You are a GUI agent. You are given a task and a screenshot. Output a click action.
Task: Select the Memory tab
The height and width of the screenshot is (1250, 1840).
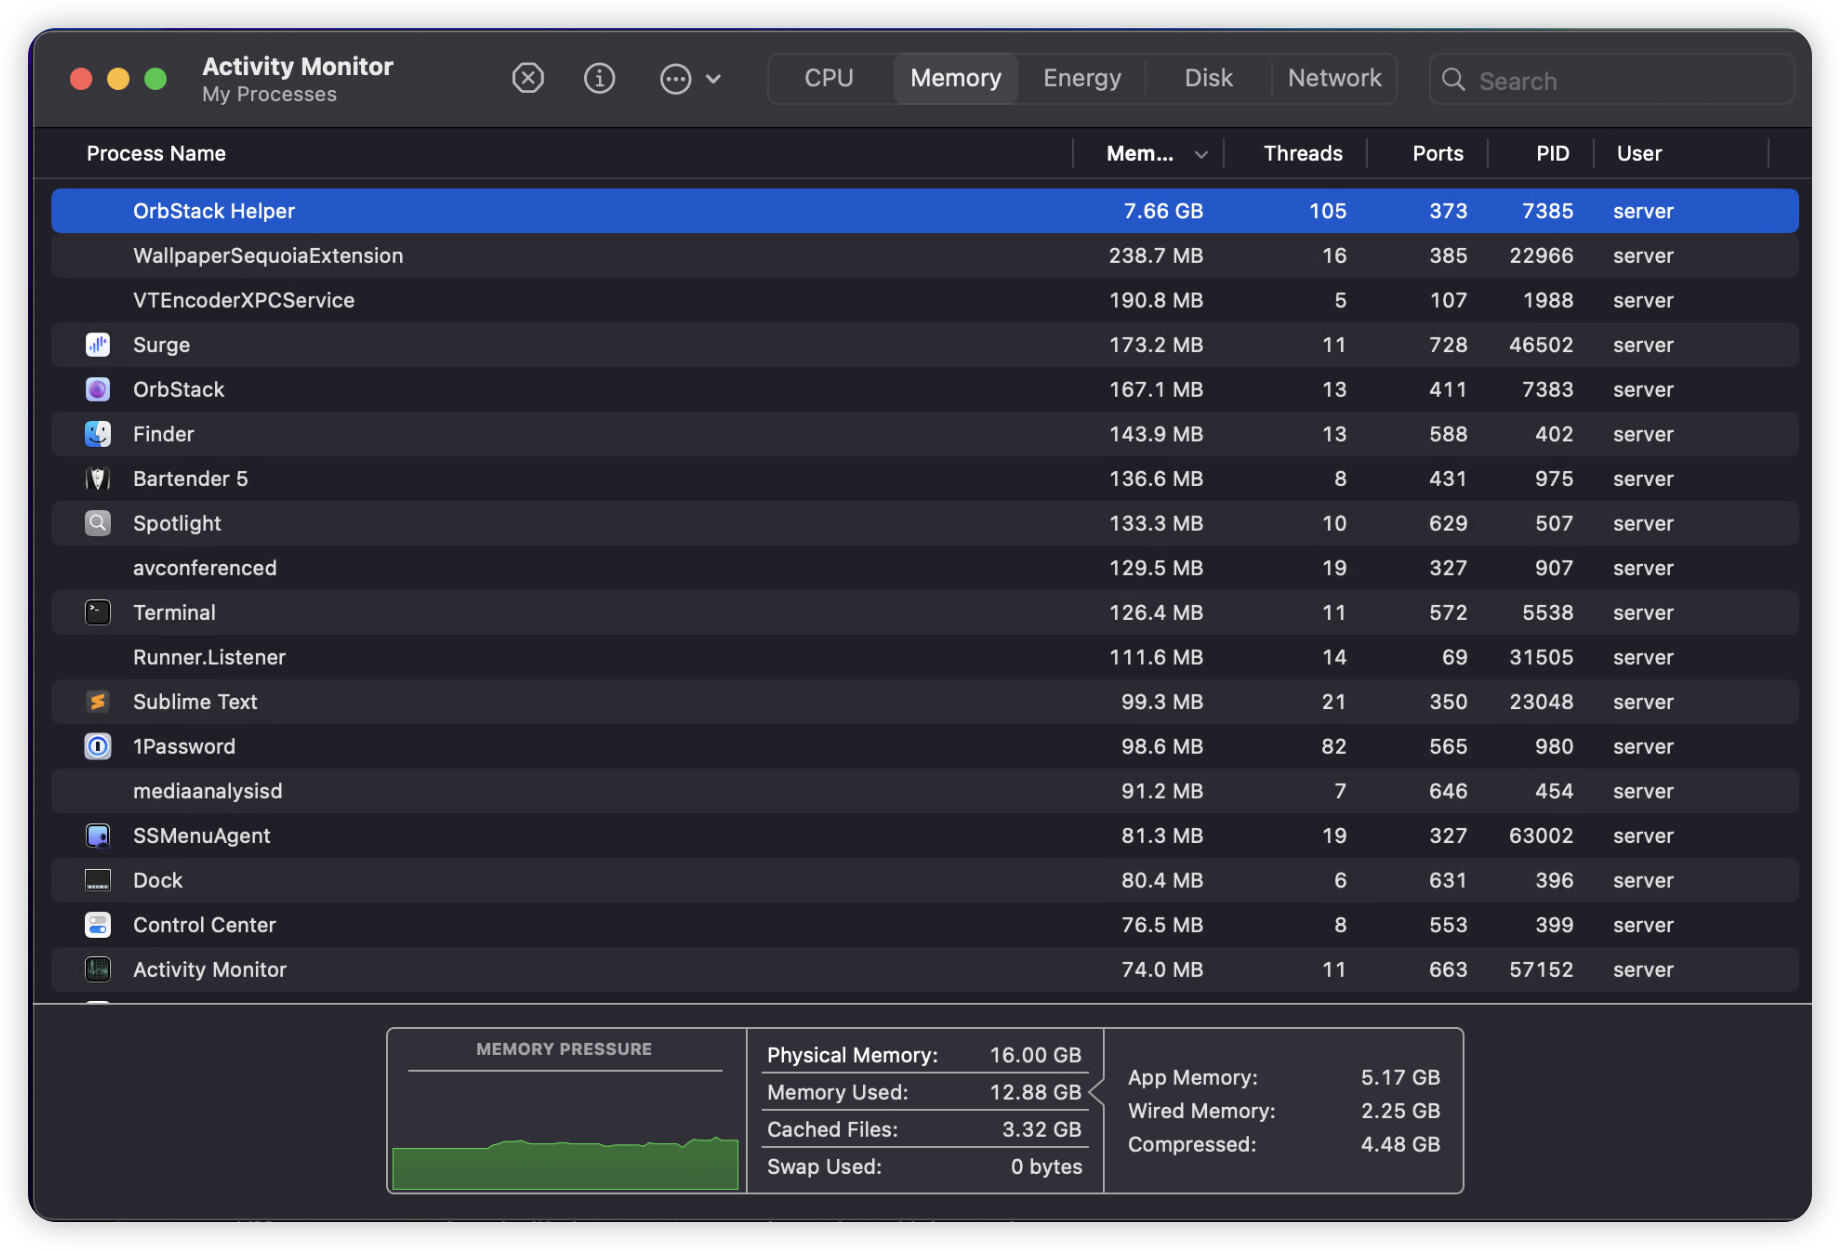[x=956, y=78]
